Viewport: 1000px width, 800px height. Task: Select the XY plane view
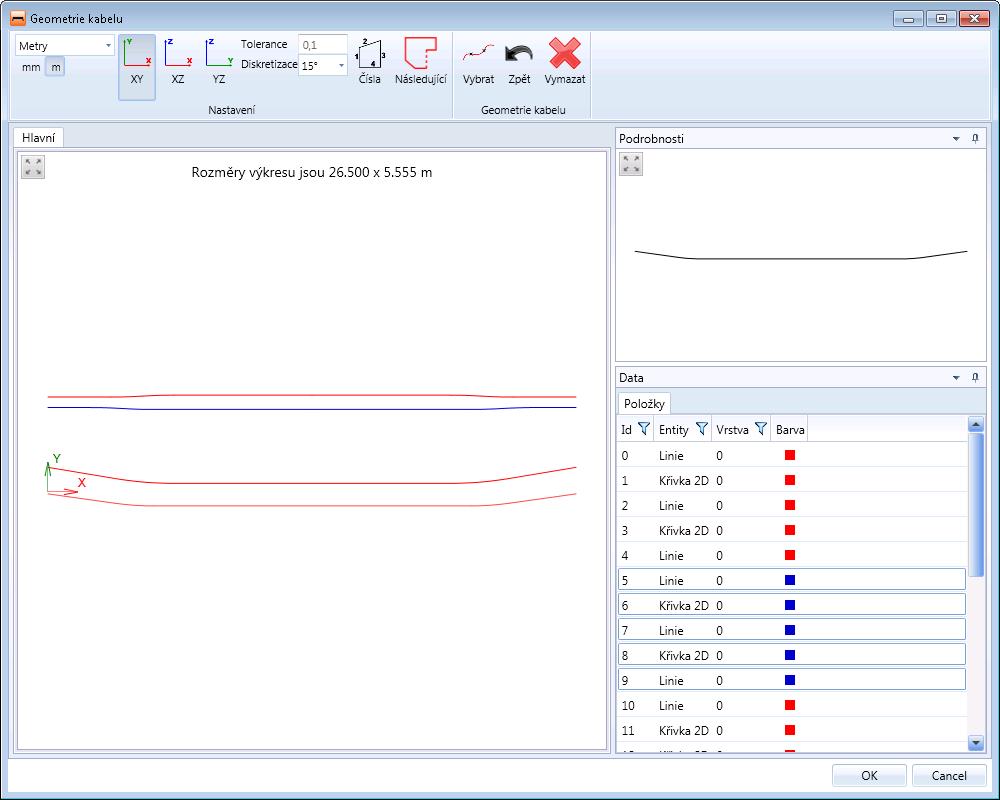pos(137,67)
